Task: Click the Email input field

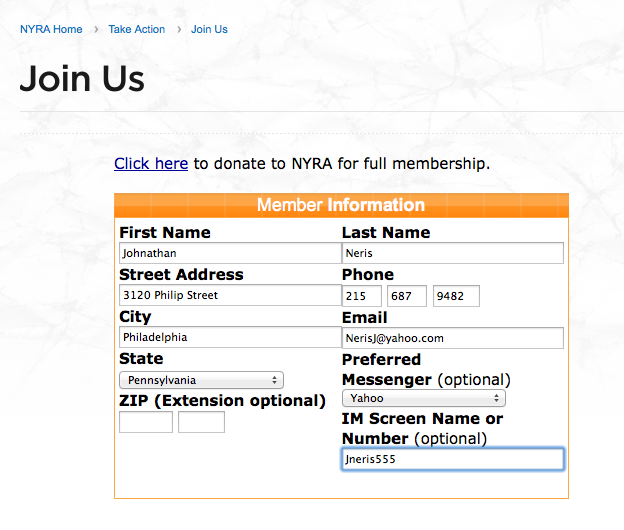Action: [x=453, y=338]
